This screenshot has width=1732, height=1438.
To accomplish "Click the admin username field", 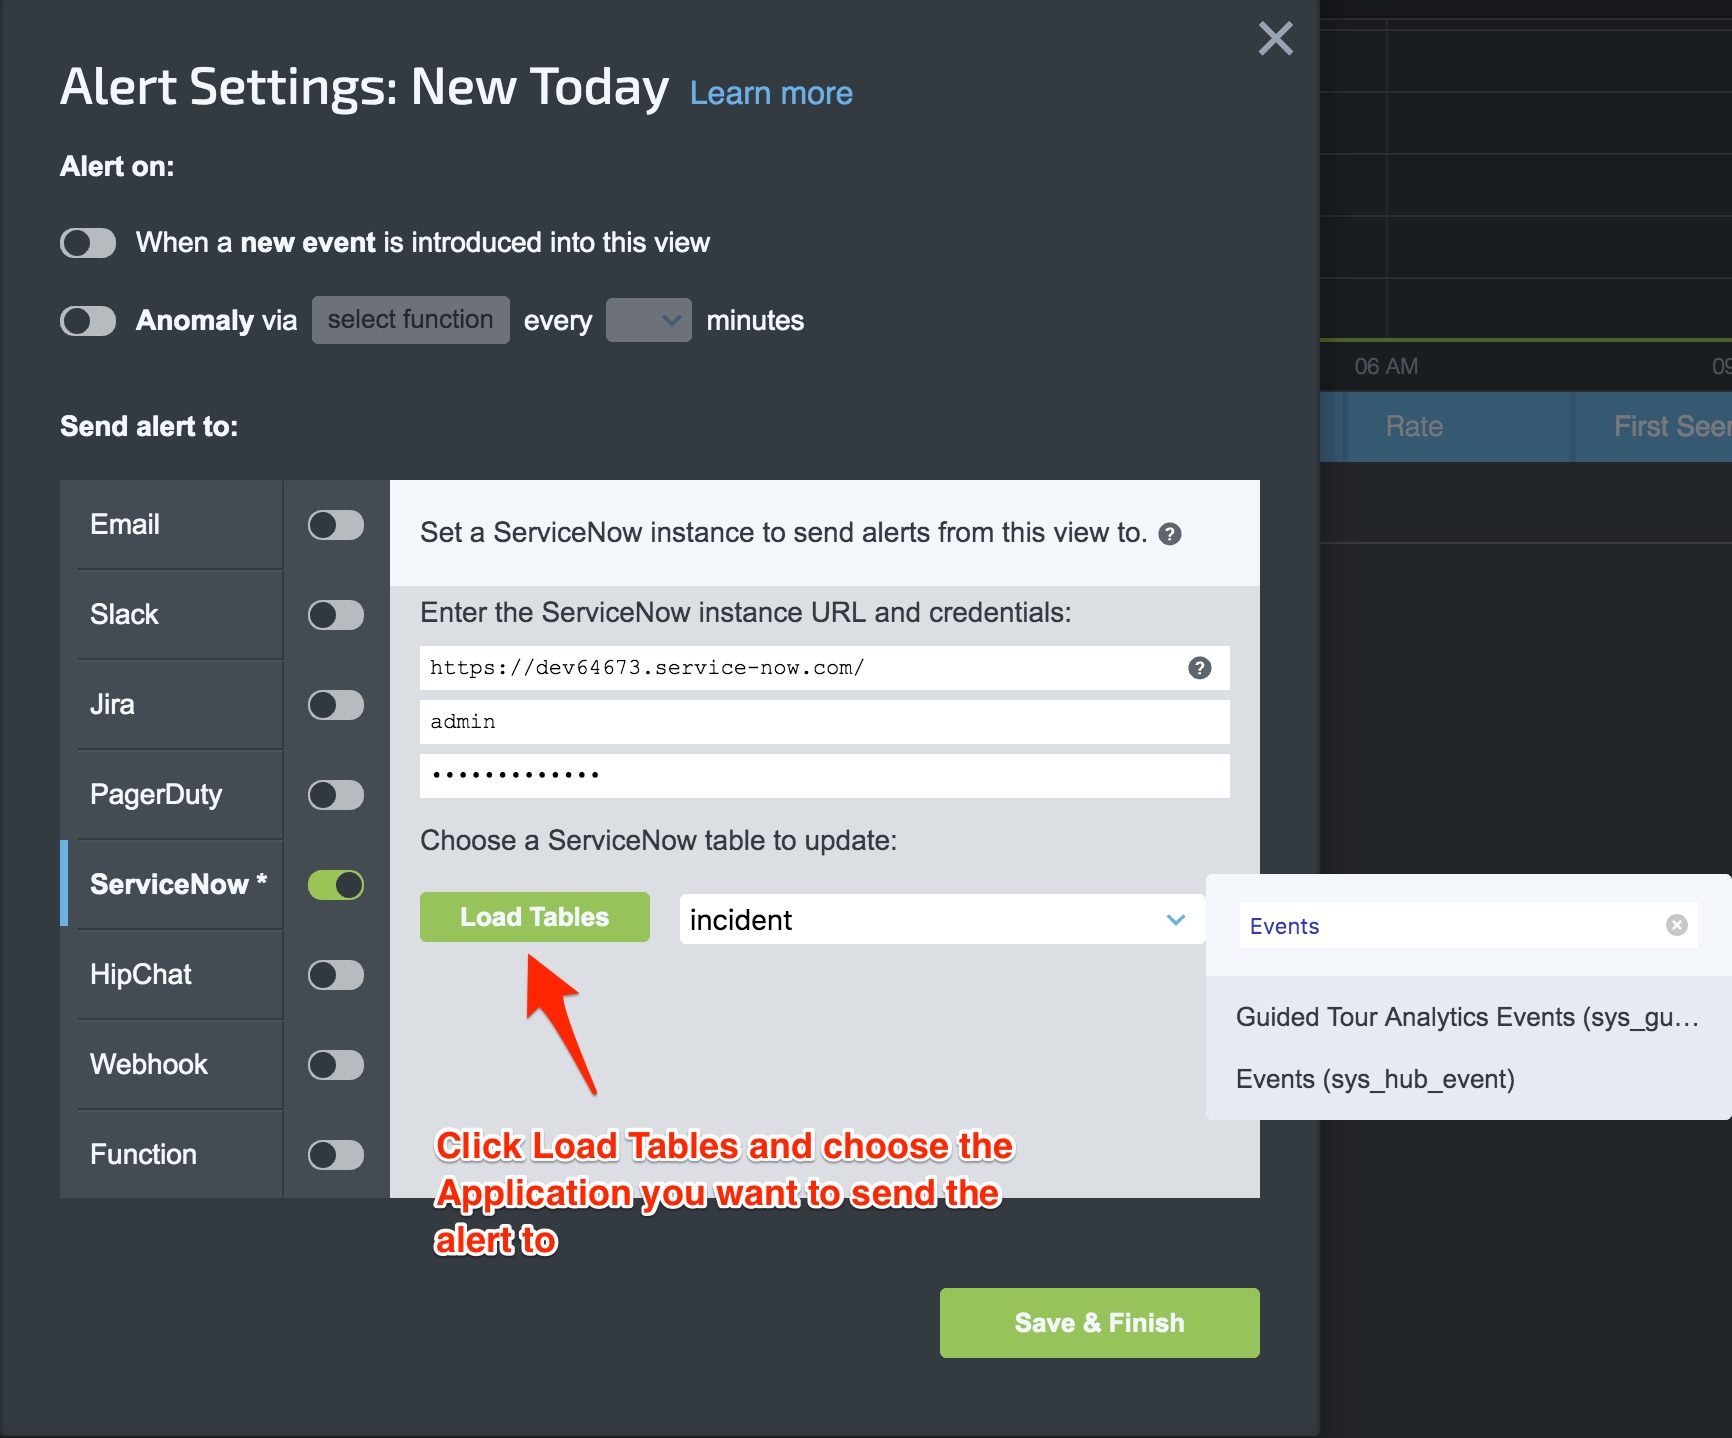I will click(x=825, y=722).
